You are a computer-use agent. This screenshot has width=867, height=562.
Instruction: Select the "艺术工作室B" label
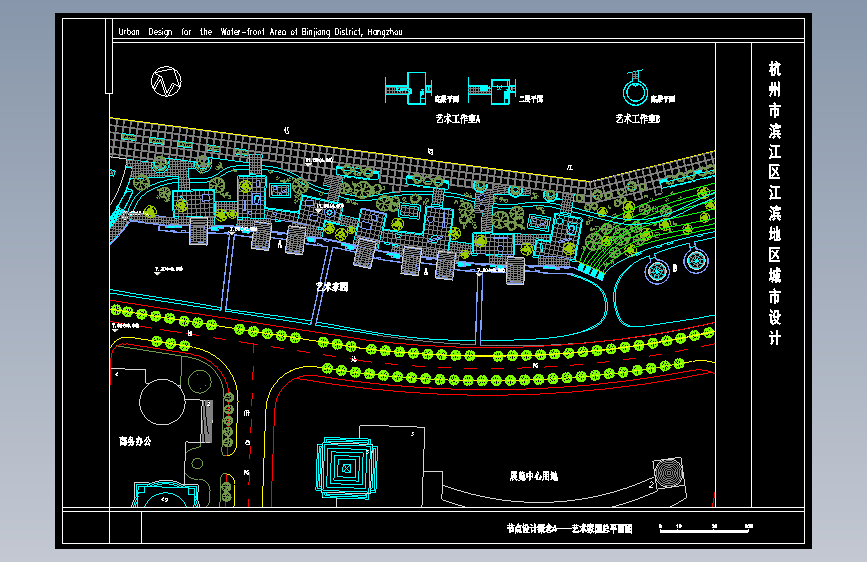[x=638, y=119]
